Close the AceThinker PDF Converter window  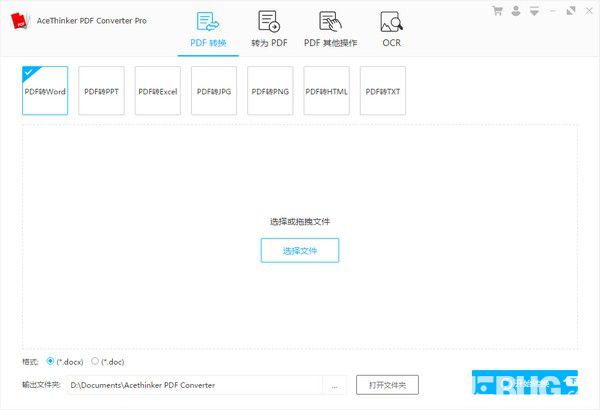coord(589,11)
